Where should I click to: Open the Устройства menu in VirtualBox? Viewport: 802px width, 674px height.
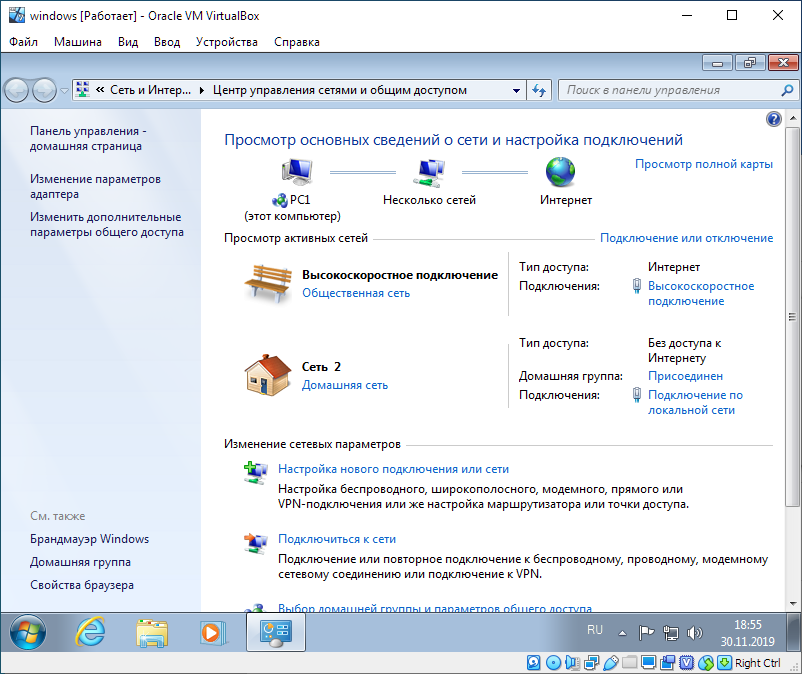point(227,42)
